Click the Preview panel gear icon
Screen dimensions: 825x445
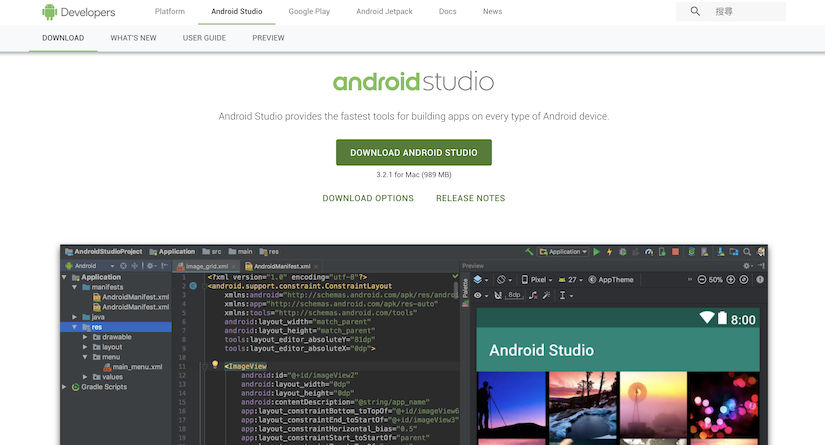[x=747, y=266]
